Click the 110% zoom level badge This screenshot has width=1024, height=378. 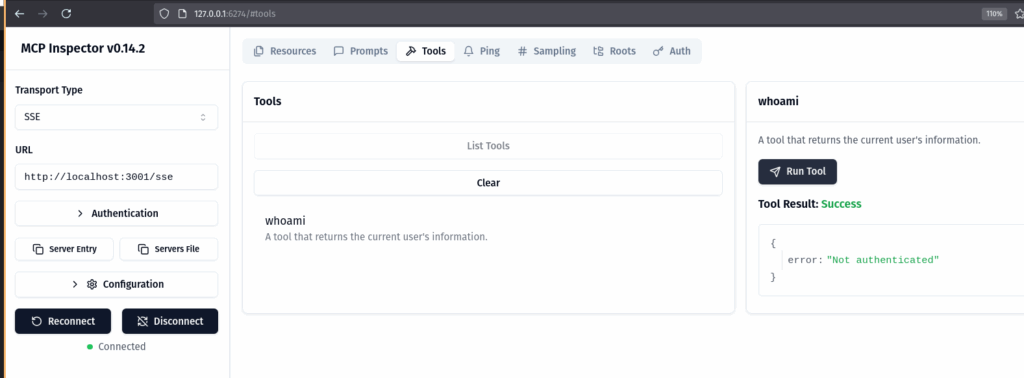click(x=993, y=13)
